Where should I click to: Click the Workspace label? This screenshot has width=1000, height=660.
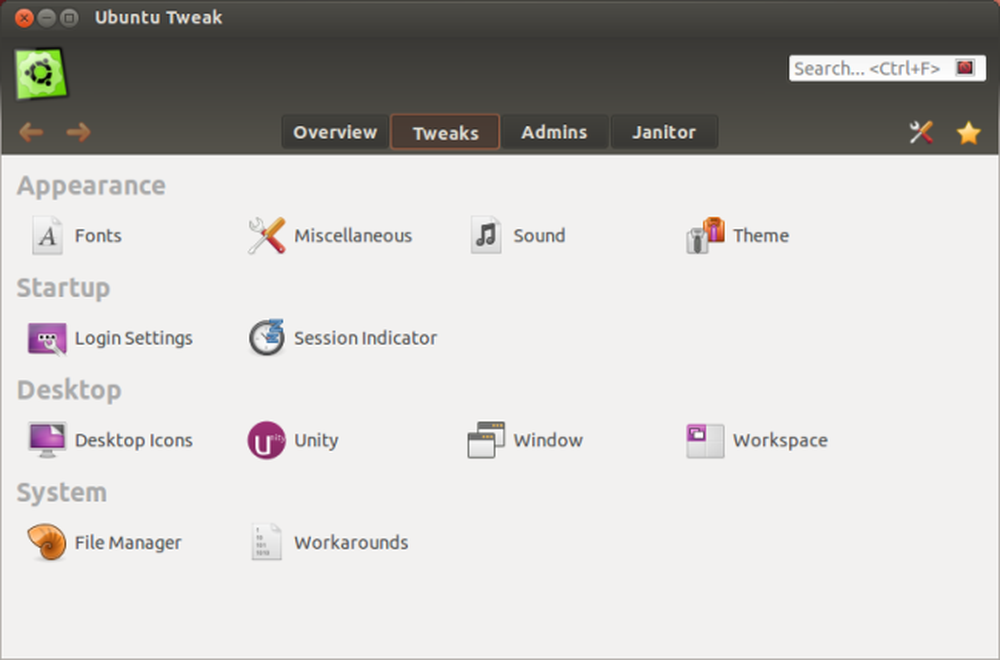click(780, 441)
